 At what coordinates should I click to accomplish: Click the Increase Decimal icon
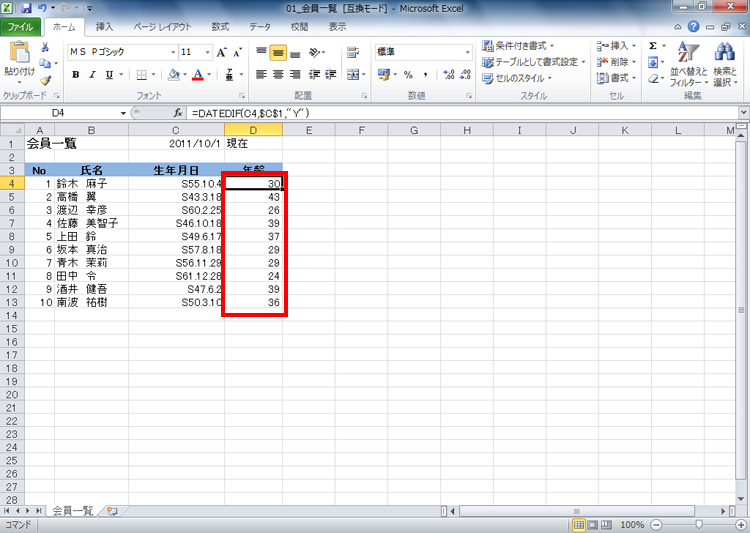pyautogui.click(x=449, y=75)
